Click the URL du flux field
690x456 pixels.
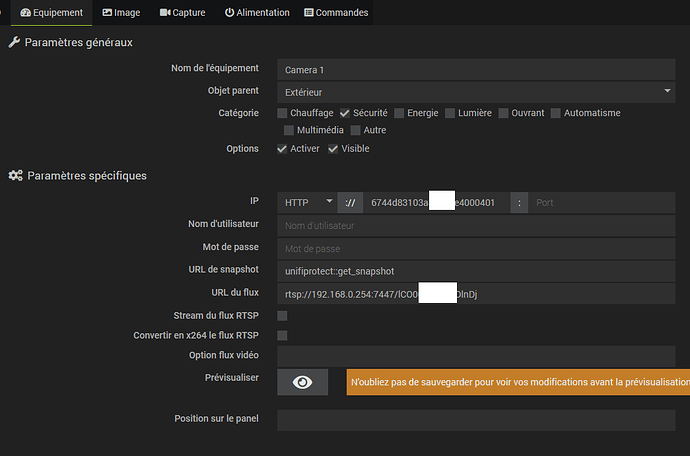[x=476, y=294]
